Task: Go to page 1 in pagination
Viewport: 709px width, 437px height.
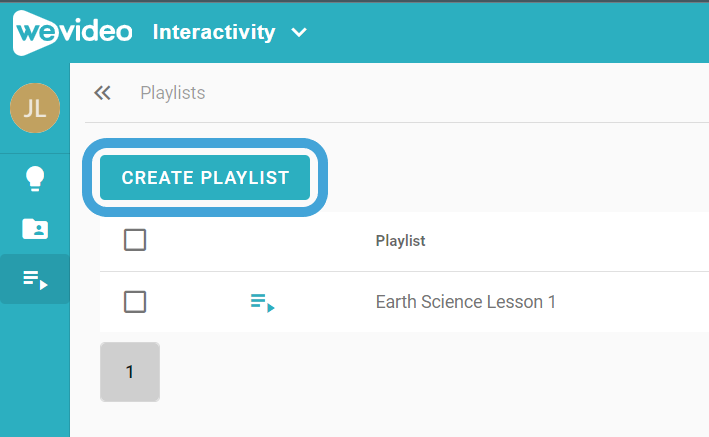Action: tap(130, 372)
